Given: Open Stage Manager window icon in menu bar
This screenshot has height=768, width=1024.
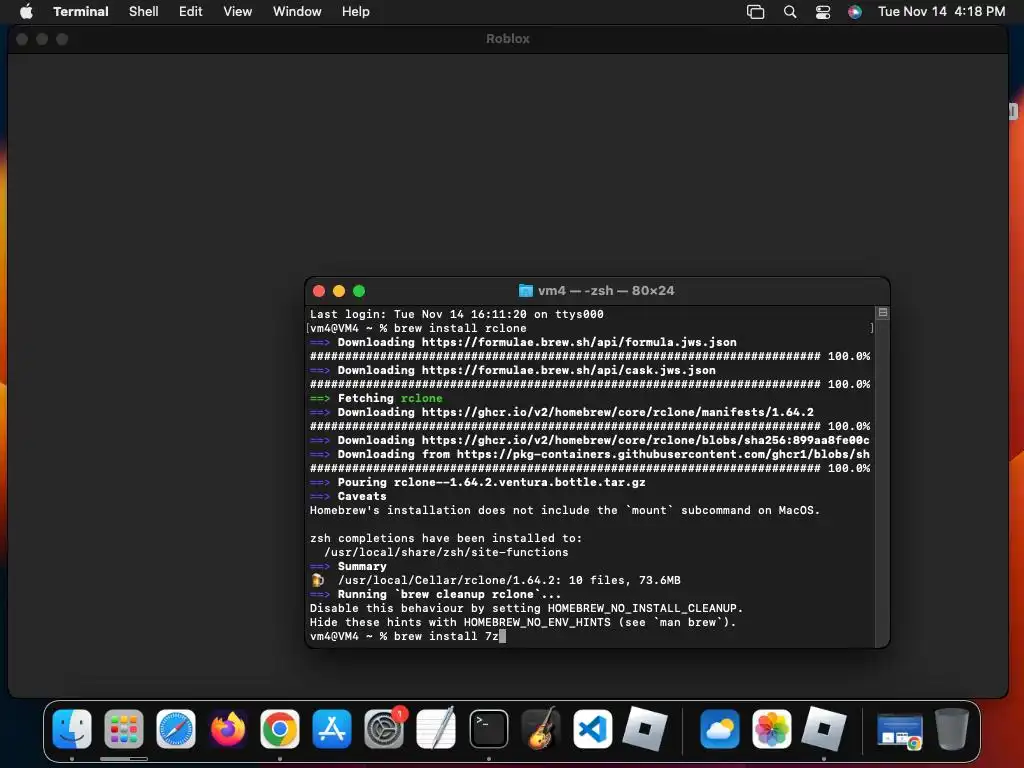Looking at the screenshot, I should click(756, 12).
